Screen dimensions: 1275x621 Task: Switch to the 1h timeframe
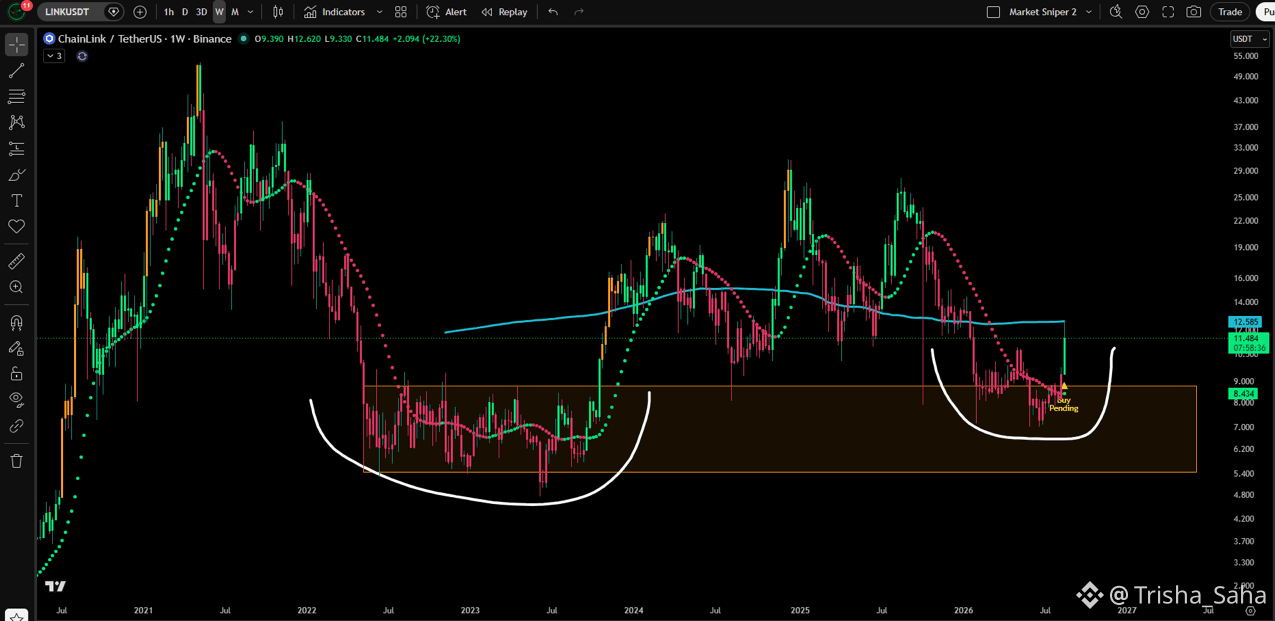pyautogui.click(x=169, y=12)
